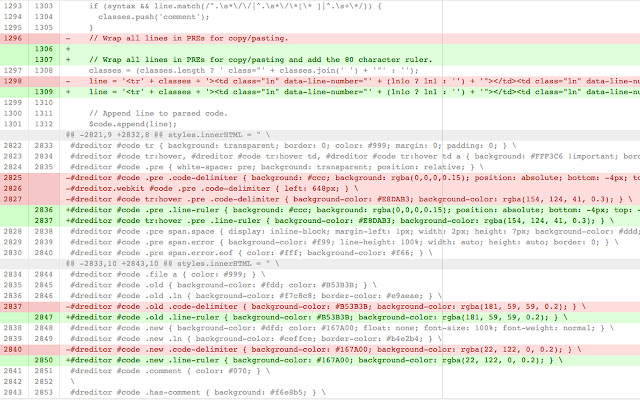The image size is (640, 400).
Task: Click deleted line number 1298
Action: point(13,81)
